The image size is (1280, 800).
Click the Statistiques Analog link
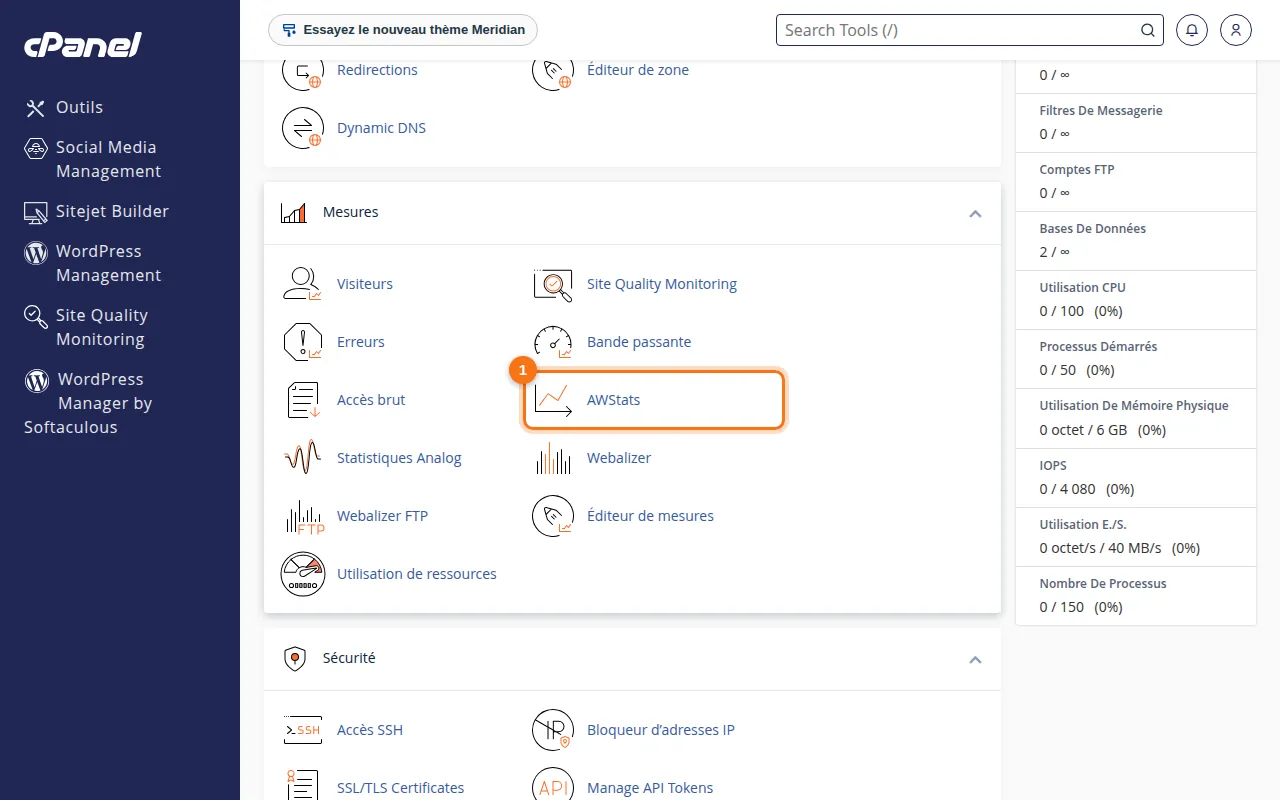click(399, 458)
